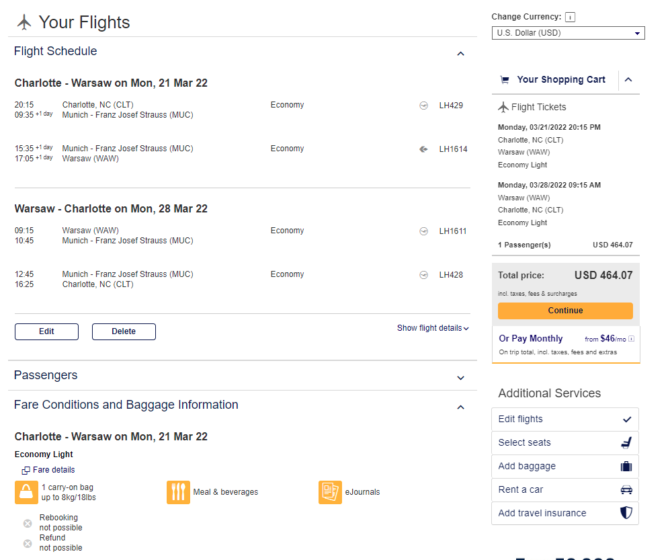Collapse the Flight Schedule section
Screen dimensions: 670x560
click(461, 53)
